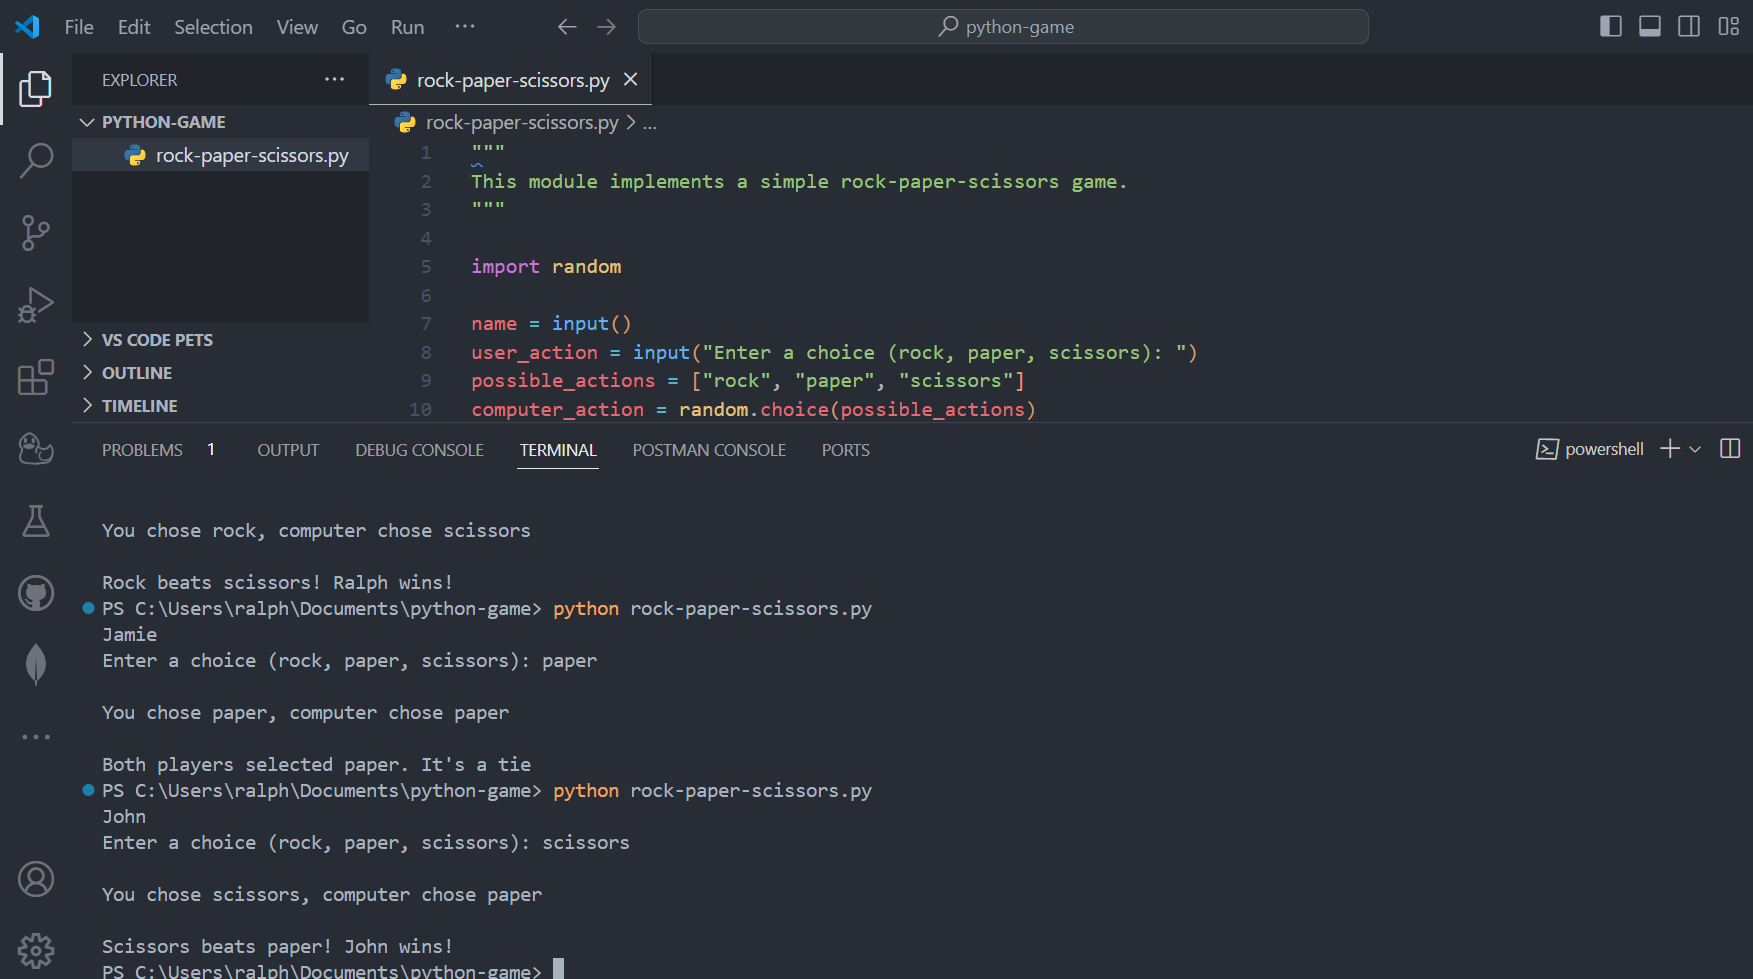The width and height of the screenshot is (1753, 979).
Task: Toggle the bottom panel visibility
Action: click(1650, 27)
